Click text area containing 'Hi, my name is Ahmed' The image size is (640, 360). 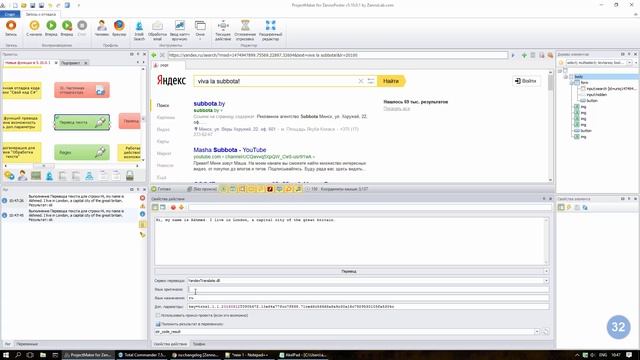pos(351,241)
